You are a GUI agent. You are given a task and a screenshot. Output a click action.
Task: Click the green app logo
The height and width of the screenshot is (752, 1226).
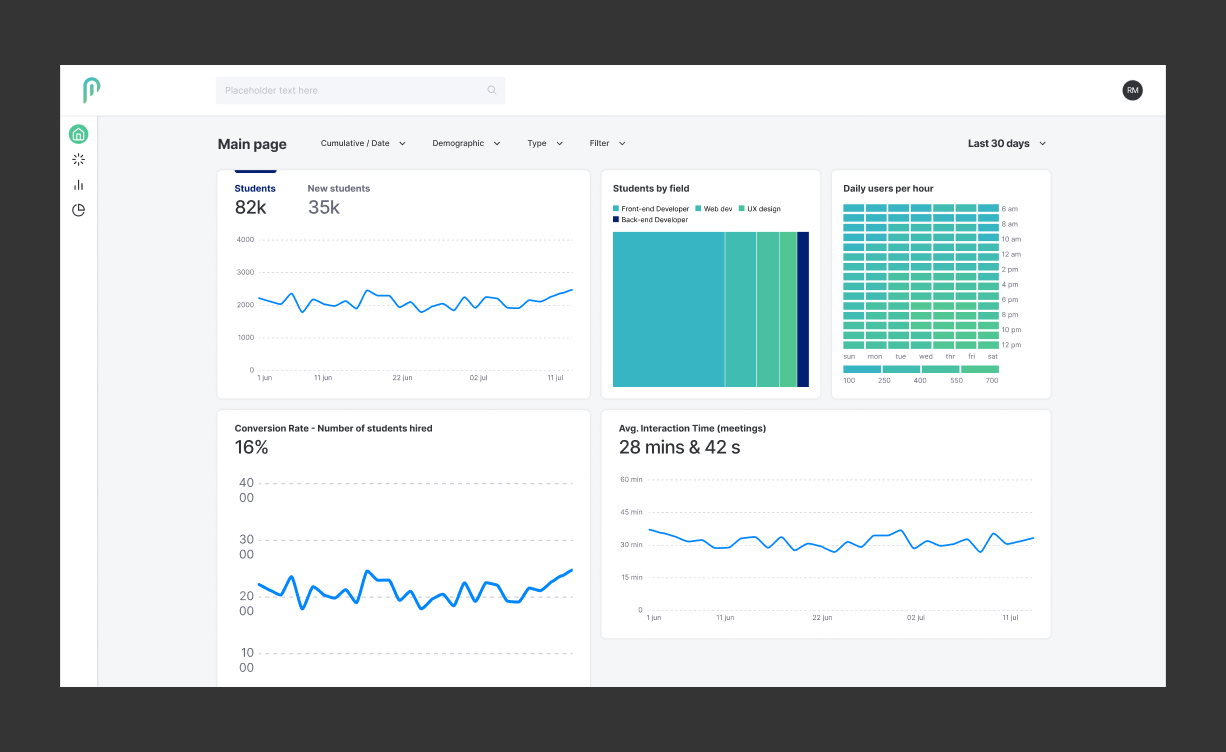coord(91,90)
